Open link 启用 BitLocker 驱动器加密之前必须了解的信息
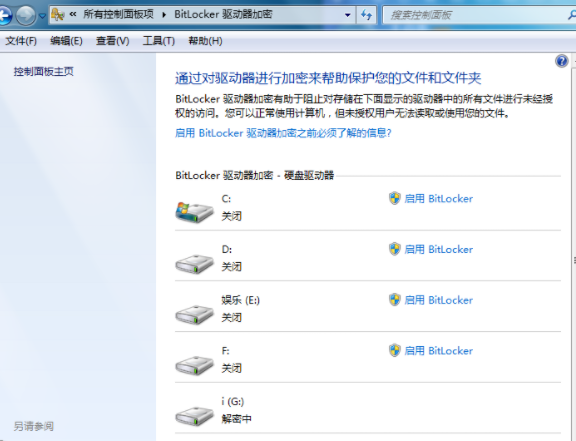Image resolution: width=576 pixels, height=441 pixels. (283, 133)
